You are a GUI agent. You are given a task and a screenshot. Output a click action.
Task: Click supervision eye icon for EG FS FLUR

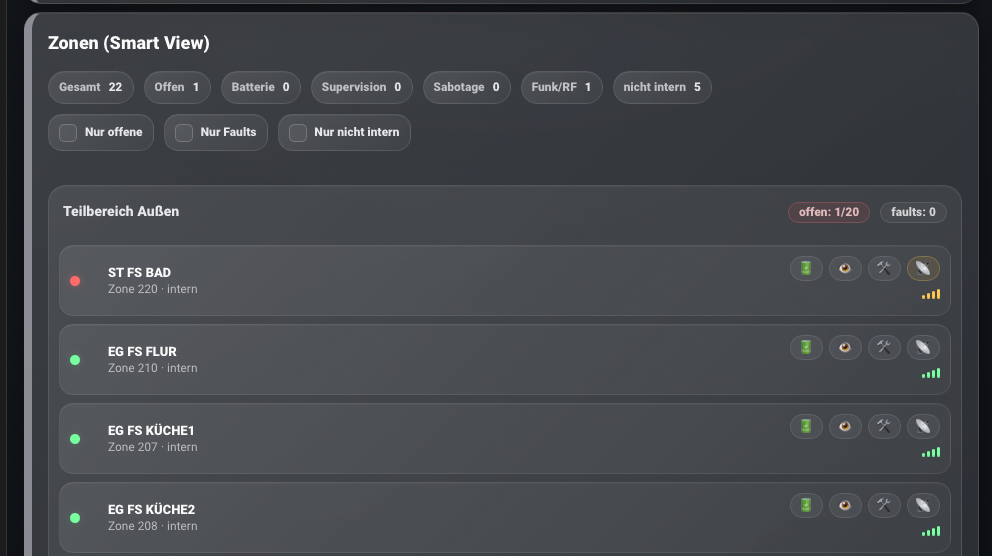click(845, 347)
